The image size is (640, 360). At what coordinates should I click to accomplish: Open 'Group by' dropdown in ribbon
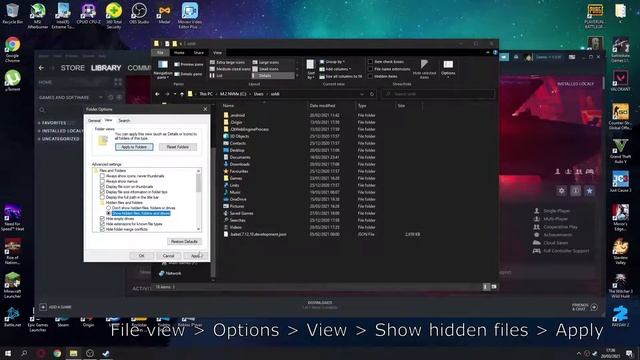(333, 62)
